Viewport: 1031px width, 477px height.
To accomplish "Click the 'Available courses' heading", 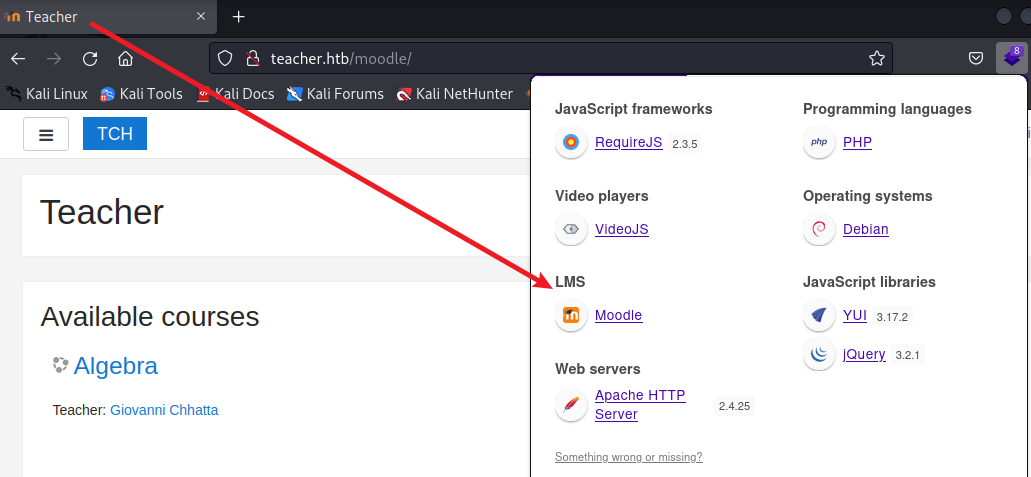I will pos(150,316).
